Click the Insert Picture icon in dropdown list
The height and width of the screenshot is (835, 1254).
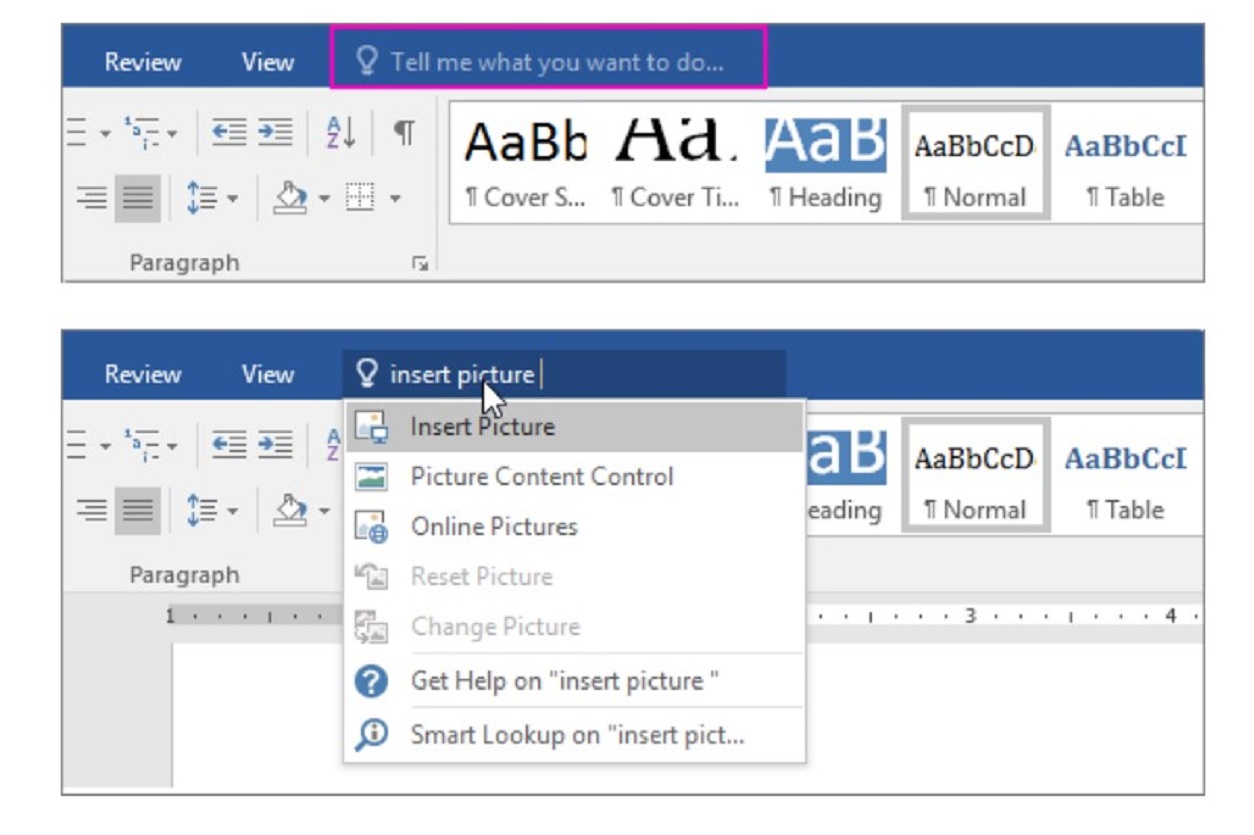(372, 426)
